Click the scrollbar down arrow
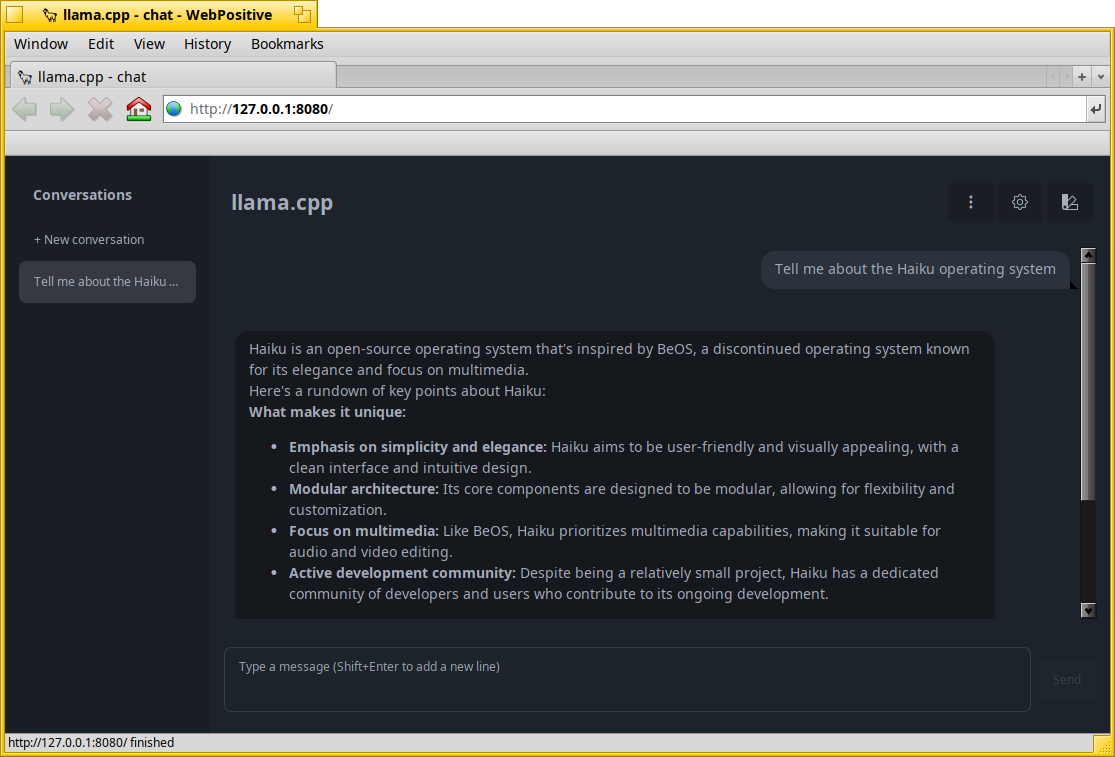The width and height of the screenshot is (1115, 757). 1088,610
